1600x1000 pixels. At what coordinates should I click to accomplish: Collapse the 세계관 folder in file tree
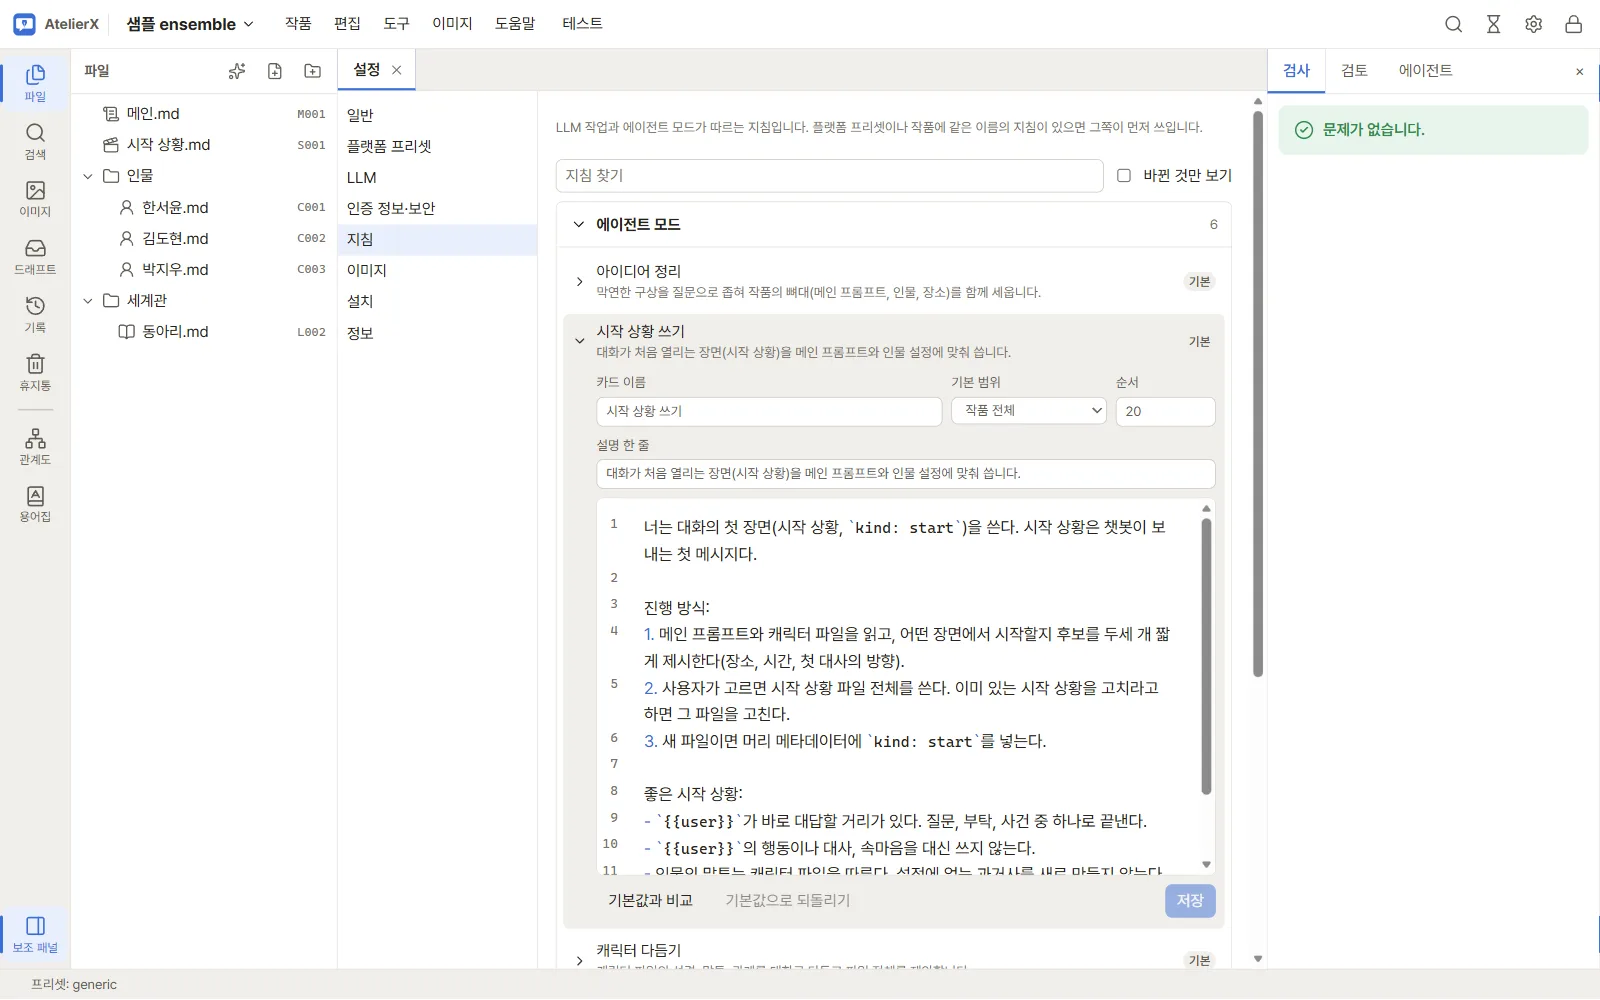click(88, 300)
